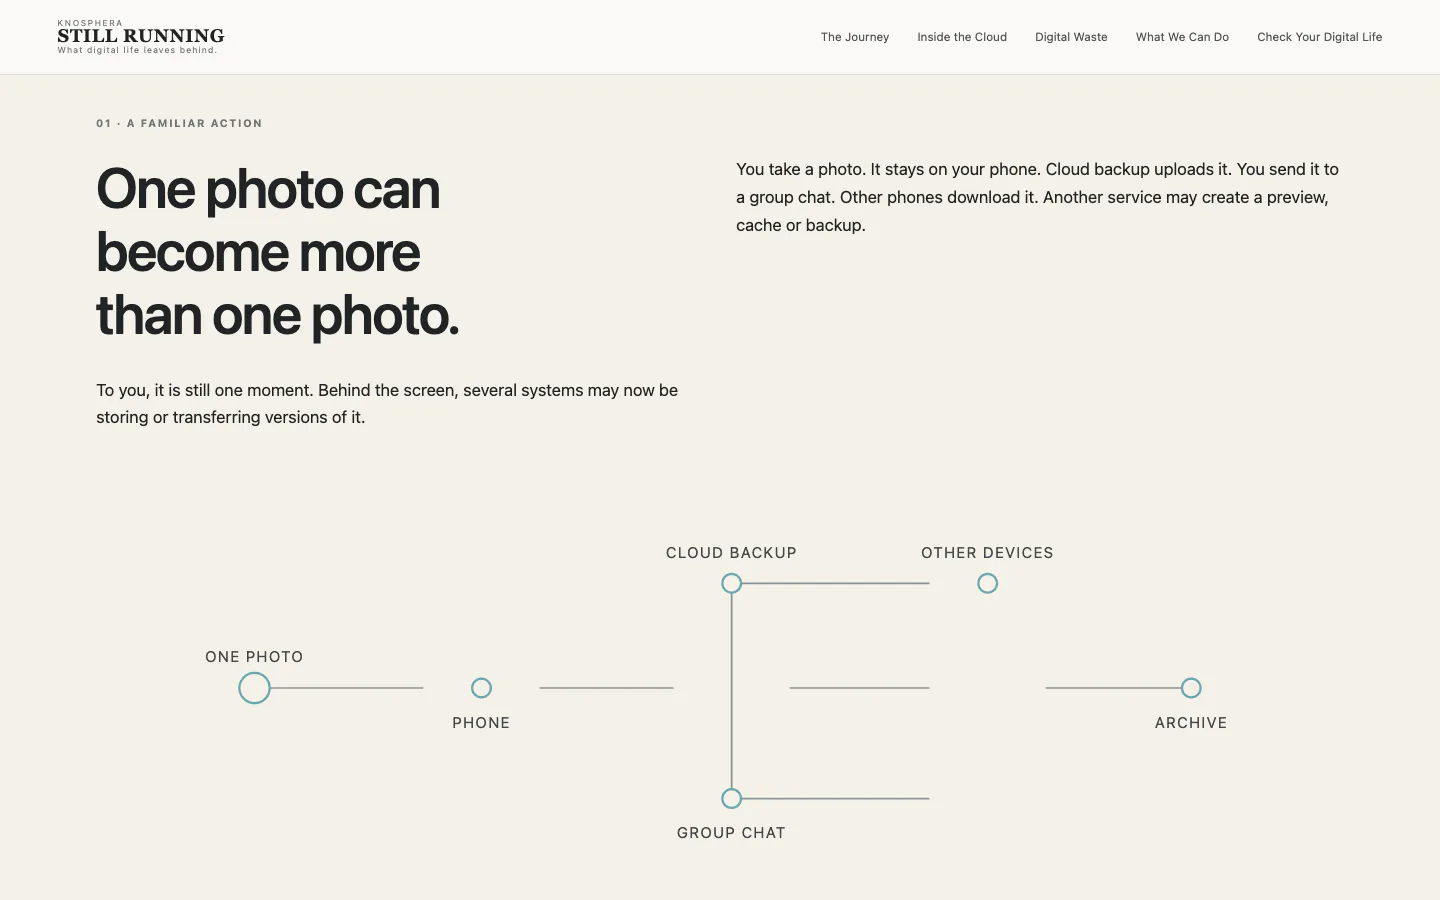Click the PHONE diagram label
Image resolution: width=1440 pixels, height=900 pixels.
[481, 723]
